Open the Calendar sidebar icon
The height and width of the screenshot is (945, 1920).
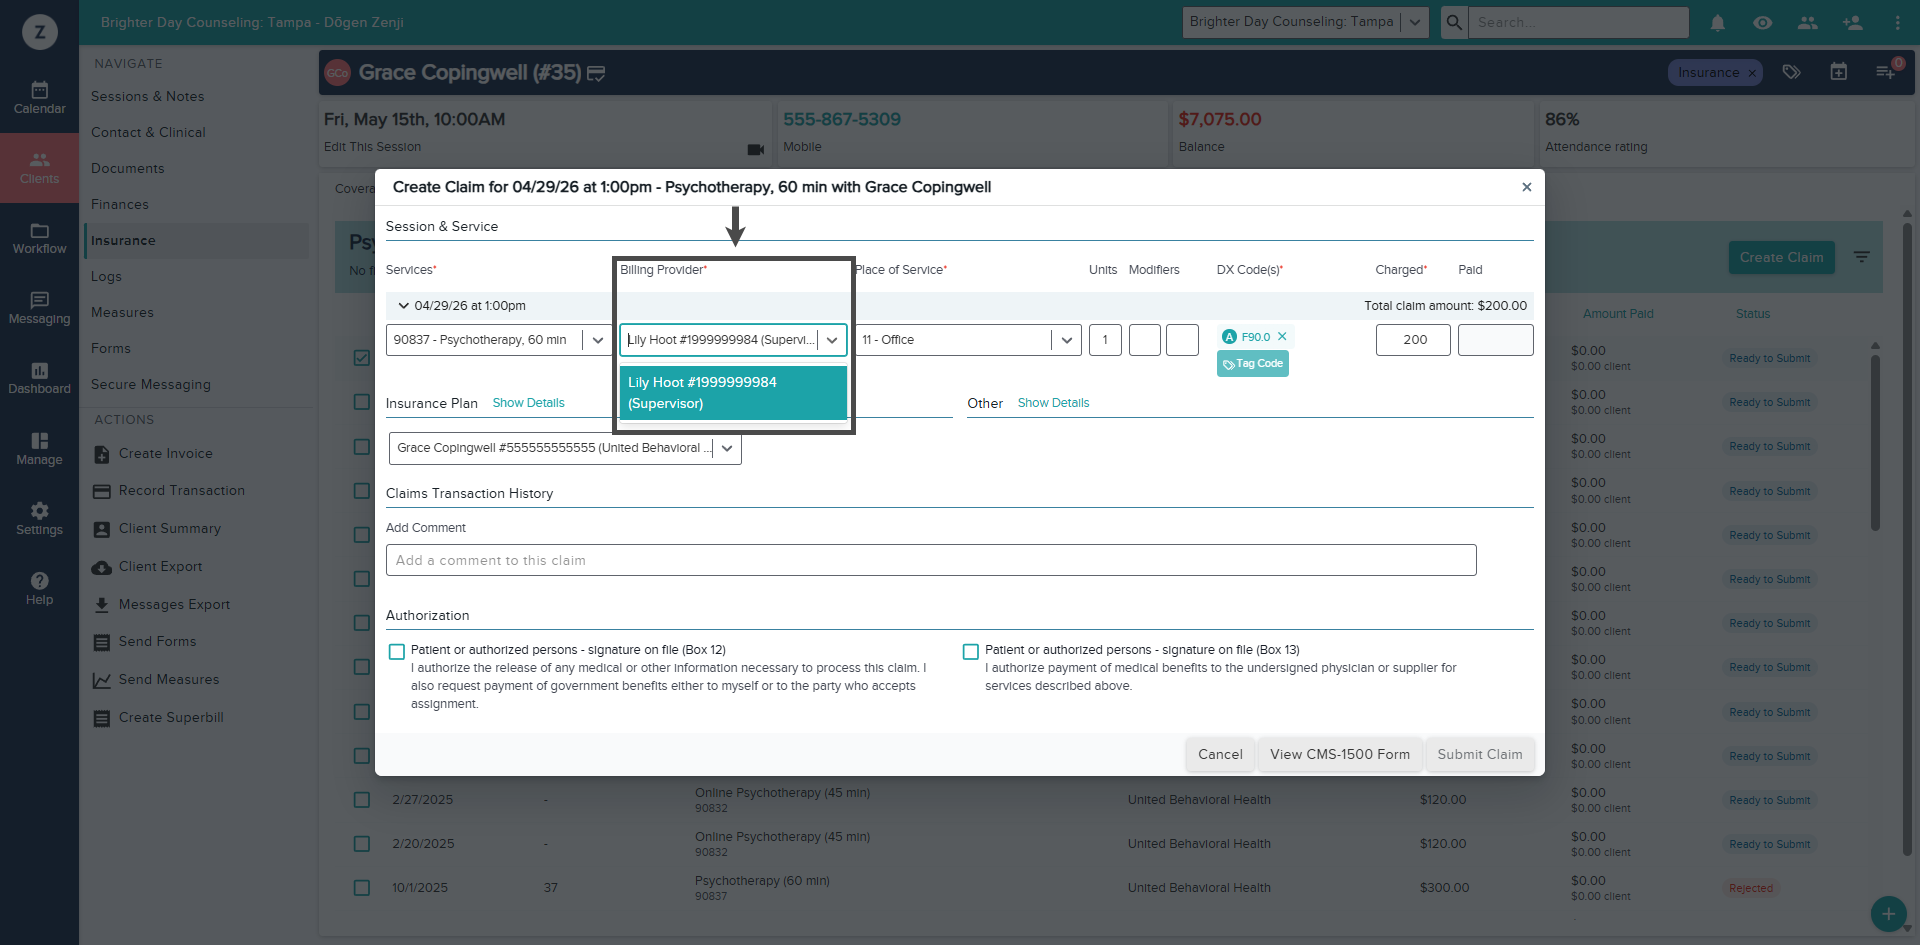[39, 98]
